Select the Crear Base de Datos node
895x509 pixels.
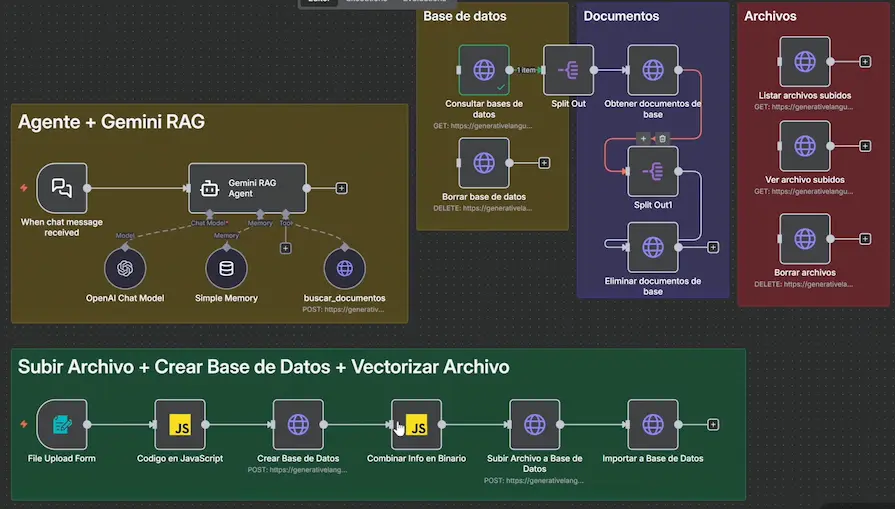(298, 425)
